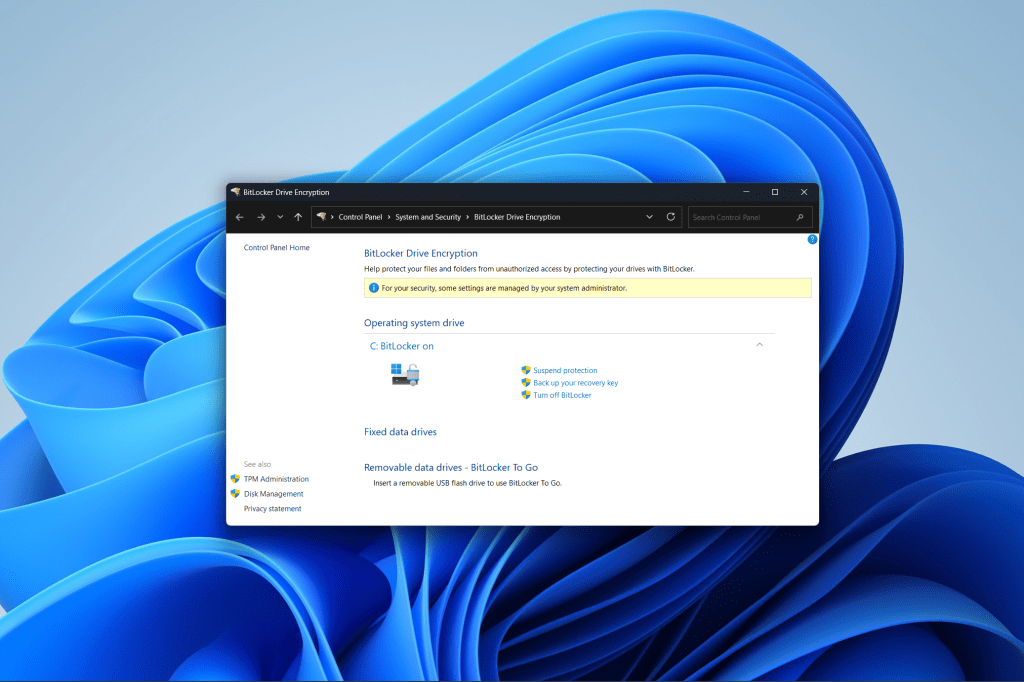Click C: BitLocker on heading
Viewport: 1024px width, 682px height.
coord(402,346)
